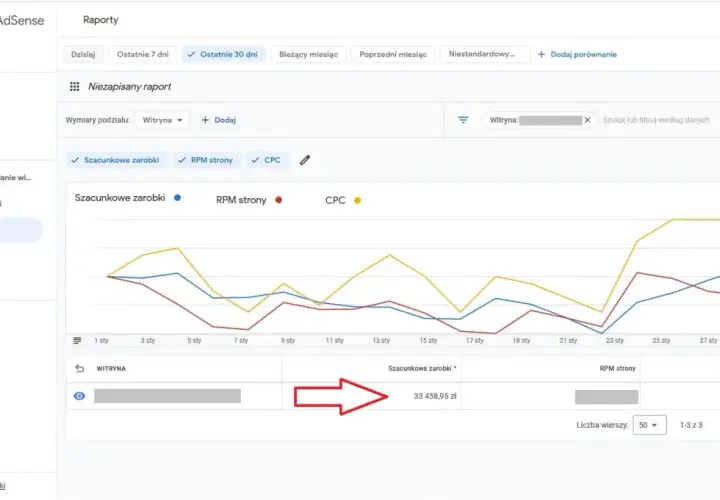
Task: Select the Ostatnie 7 dni date range
Action: (x=143, y=54)
